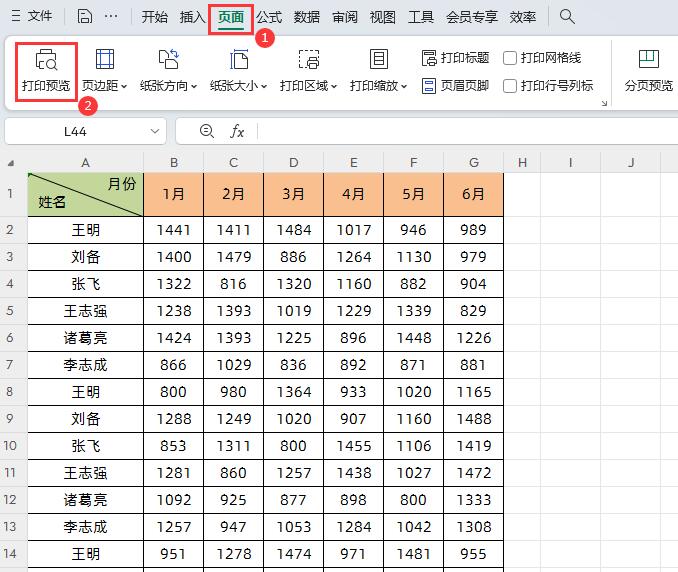678x572 pixels.
Task: Click the Print Area (打印区域) icon
Action: tap(308, 60)
